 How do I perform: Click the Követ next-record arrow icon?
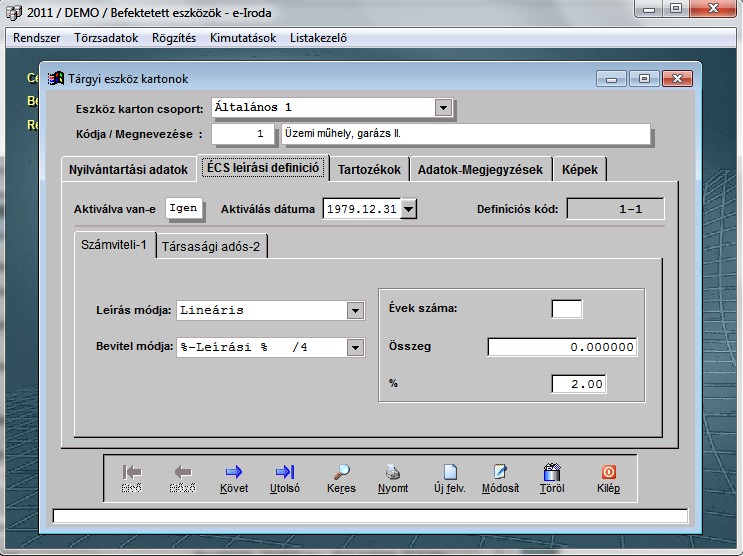(233, 472)
